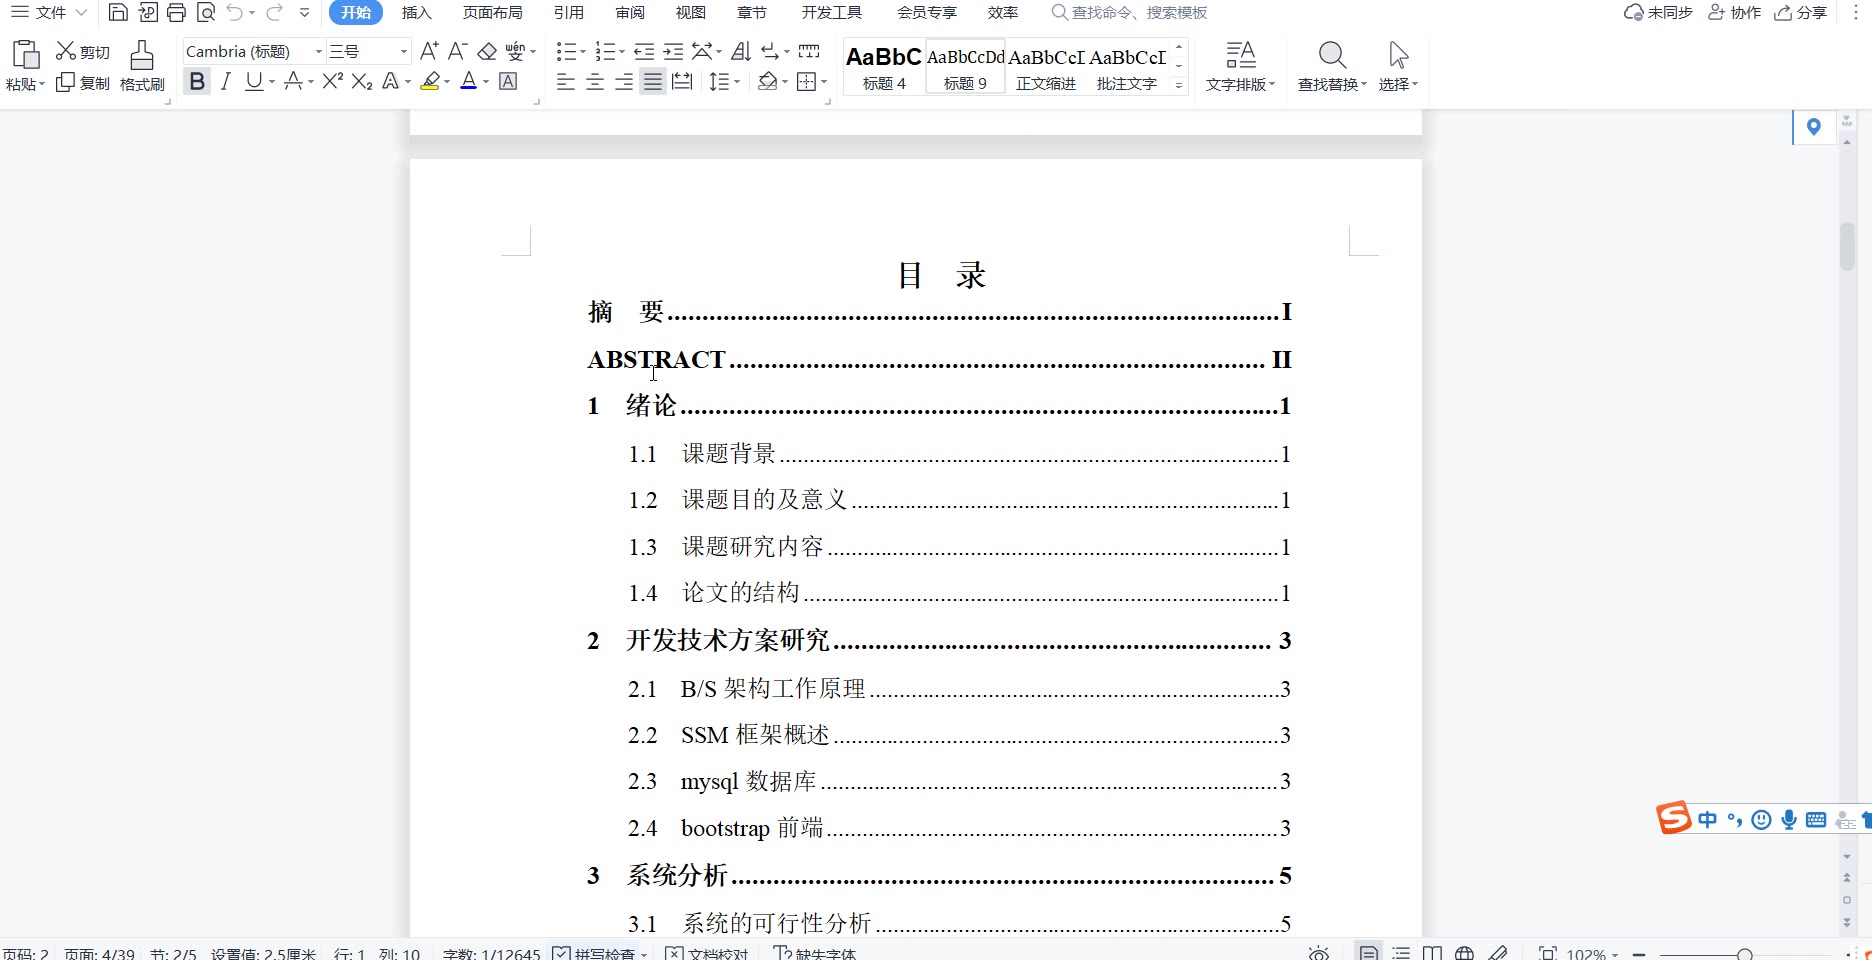Screen dimensions: 1872x960
Task: Open the Find and Replace magnifier
Action: (x=1332, y=55)
